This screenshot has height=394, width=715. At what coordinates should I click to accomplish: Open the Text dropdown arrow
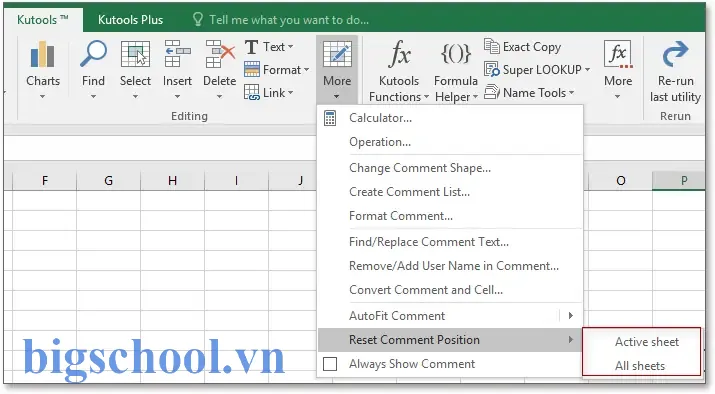(x=290, y=47)
